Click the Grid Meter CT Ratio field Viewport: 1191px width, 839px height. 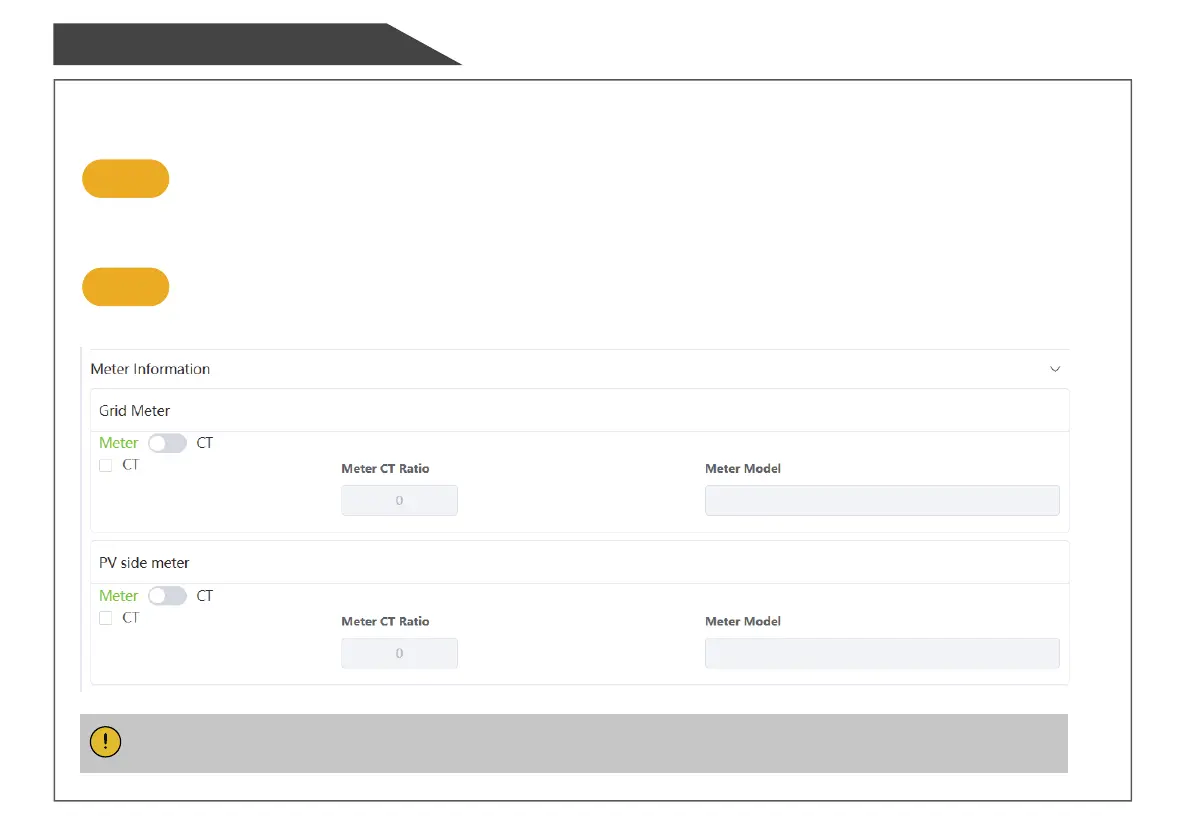point(400,500)
